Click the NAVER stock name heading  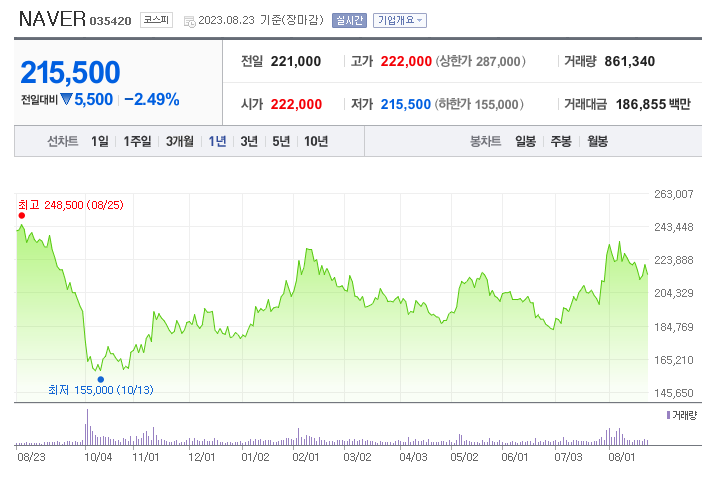pyautogui.click(x=52, y=19)
